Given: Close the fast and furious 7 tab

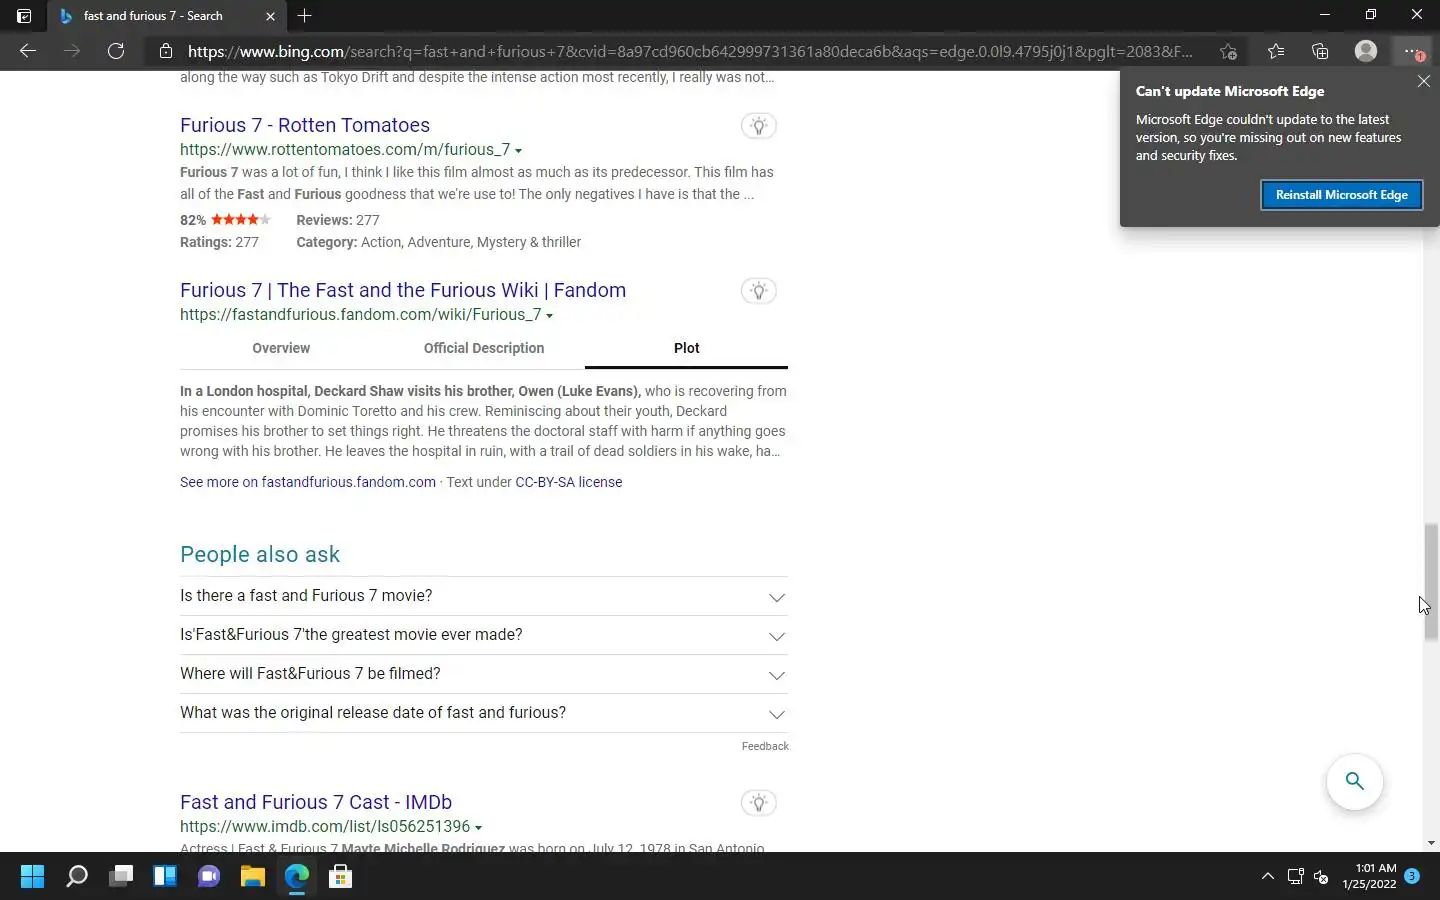Looking at the screenshot, I should tap(270, 16).
